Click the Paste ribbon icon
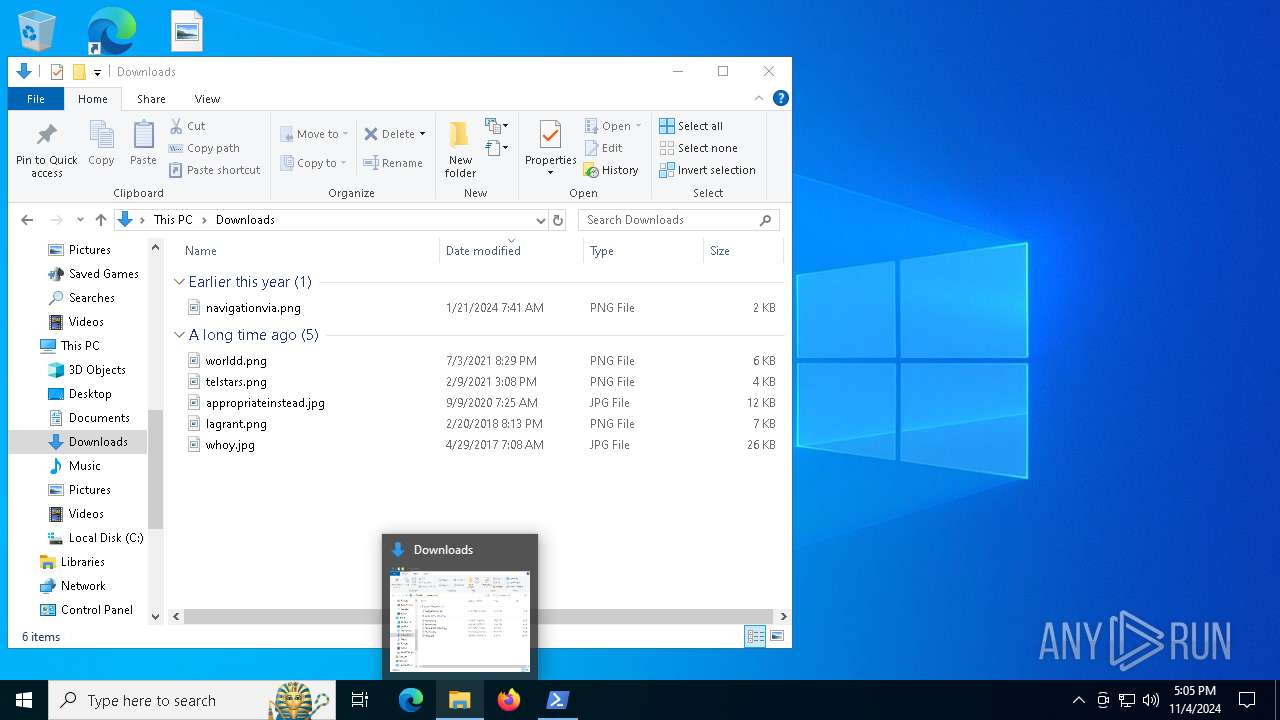 [x=143, y=144]
